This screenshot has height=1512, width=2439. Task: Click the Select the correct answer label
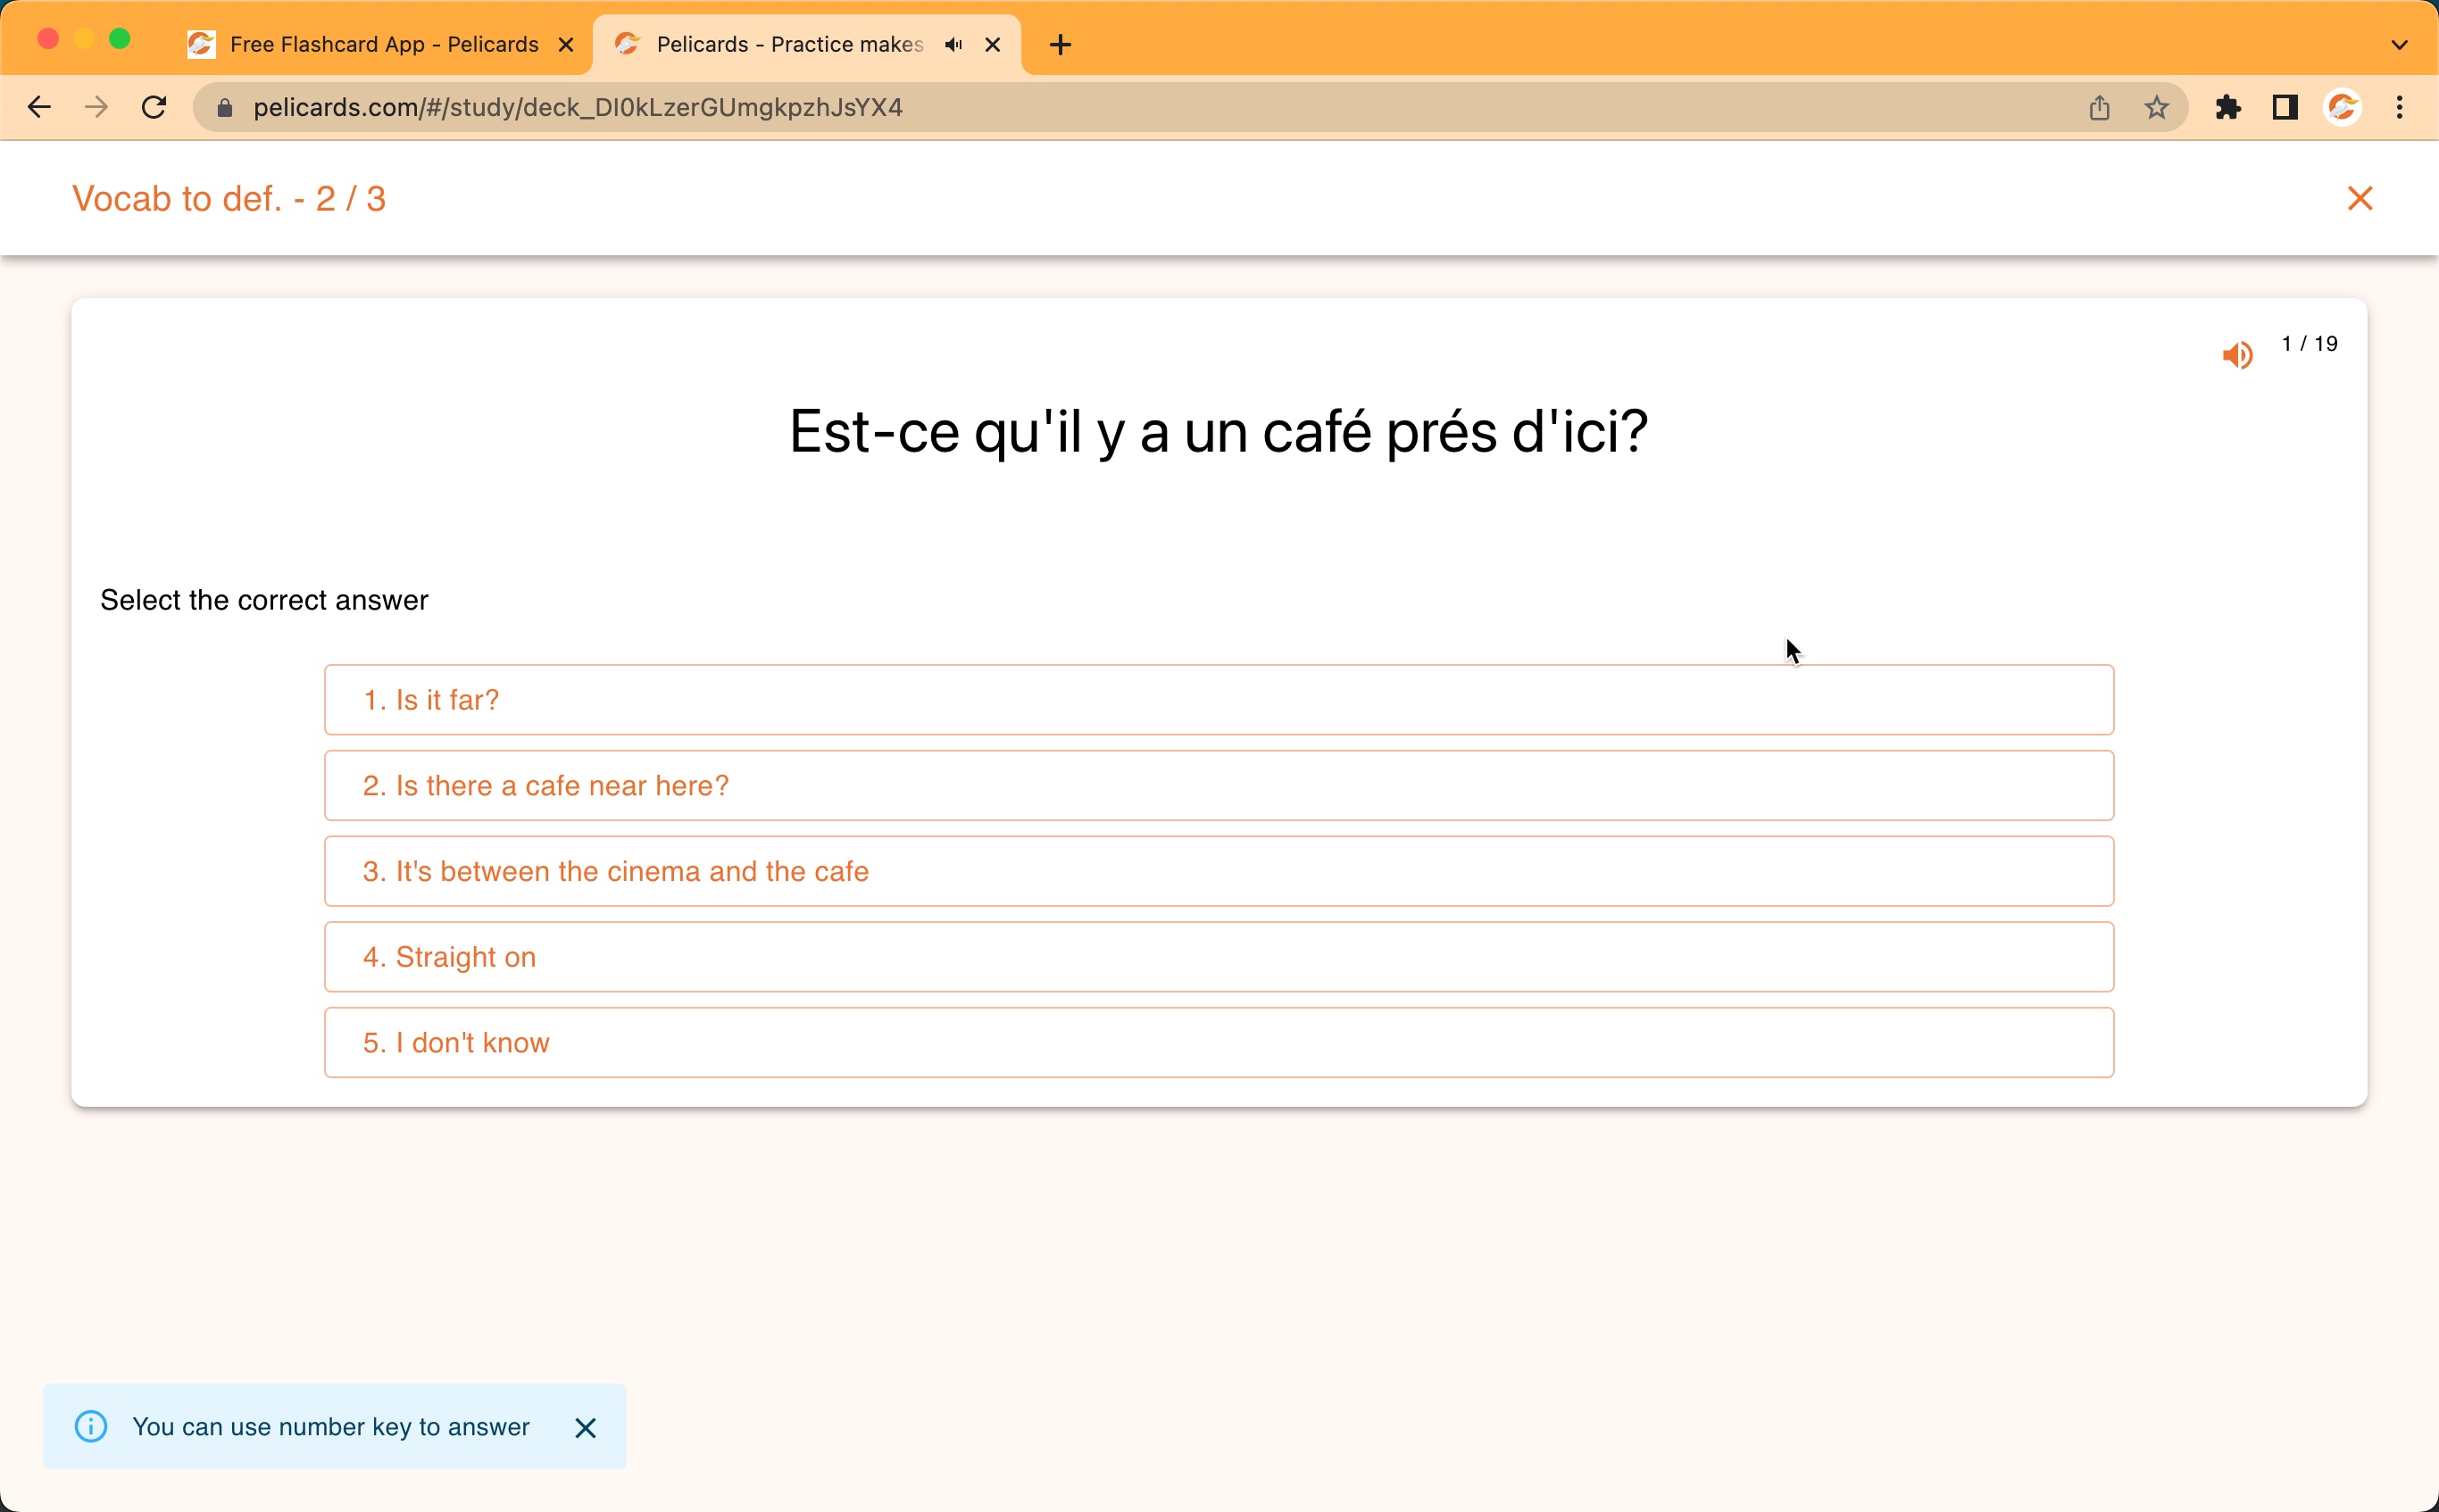click(264, 600)
